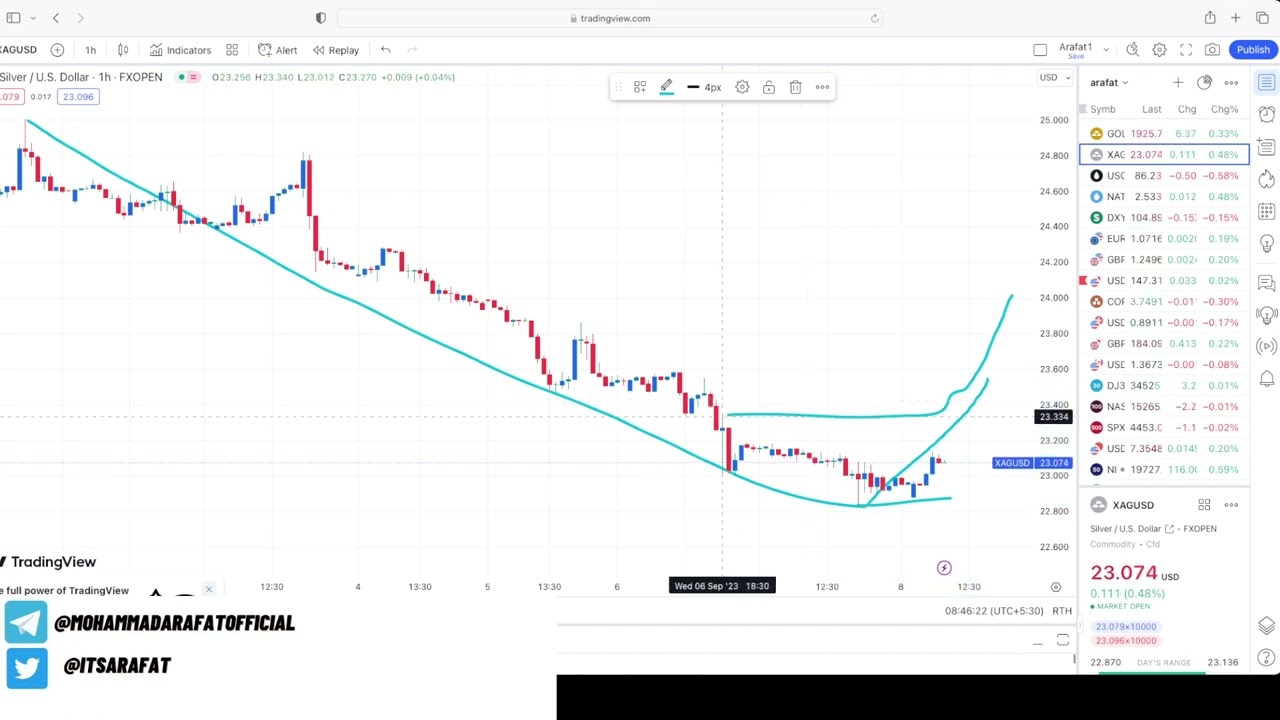Click the lightning event marker on time axis
The width and height of the screenshot is (1280, 720).
tap(944, 568)
